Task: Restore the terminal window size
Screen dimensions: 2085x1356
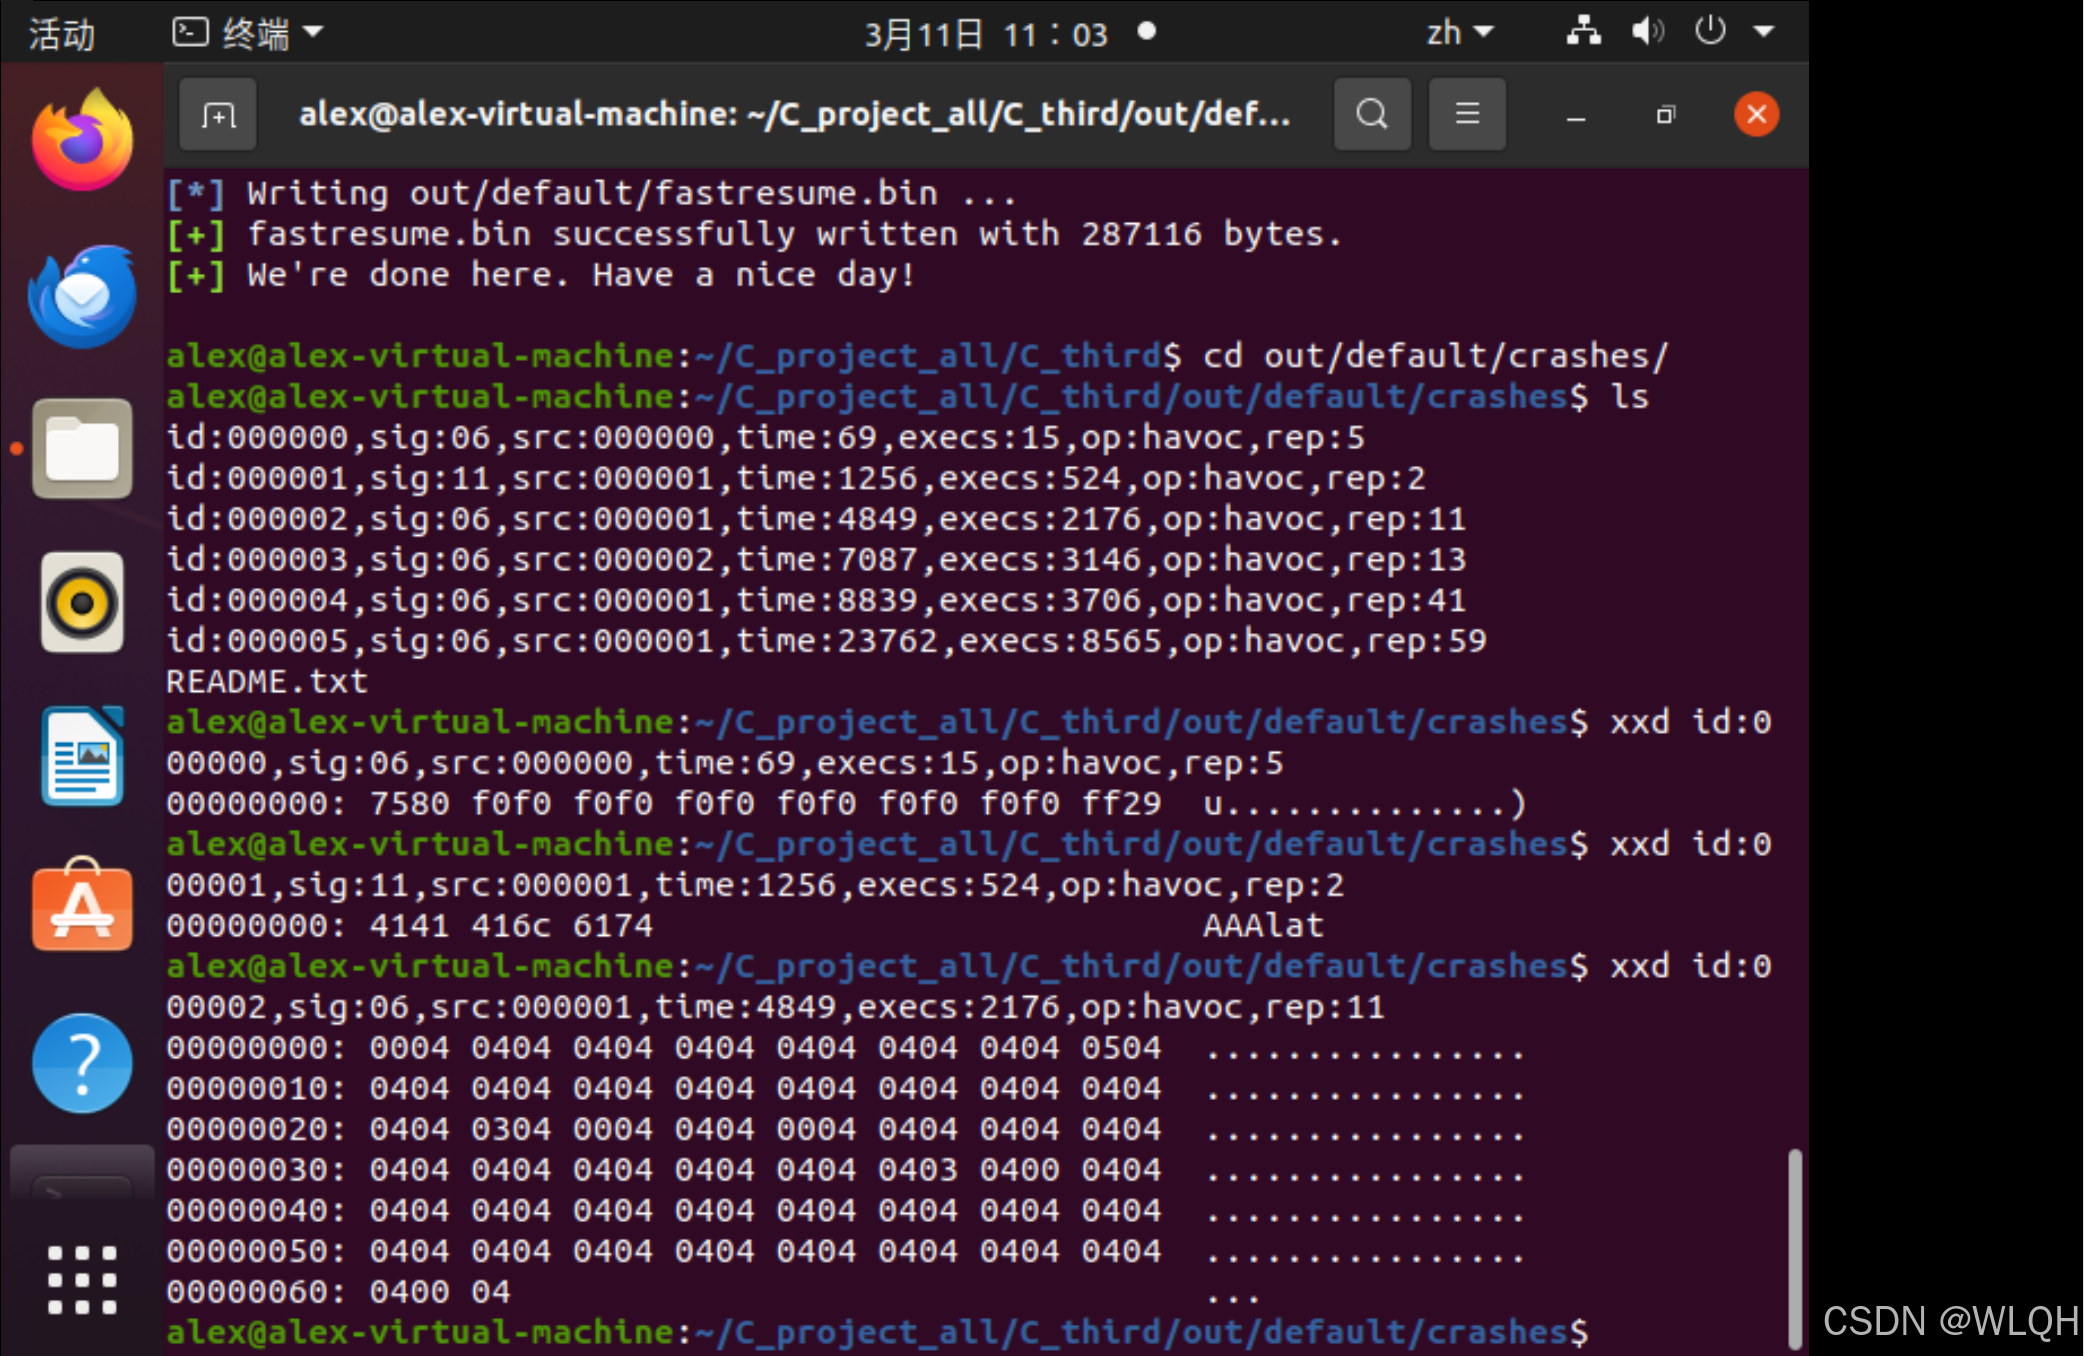Action: (x=1665, y=116)
